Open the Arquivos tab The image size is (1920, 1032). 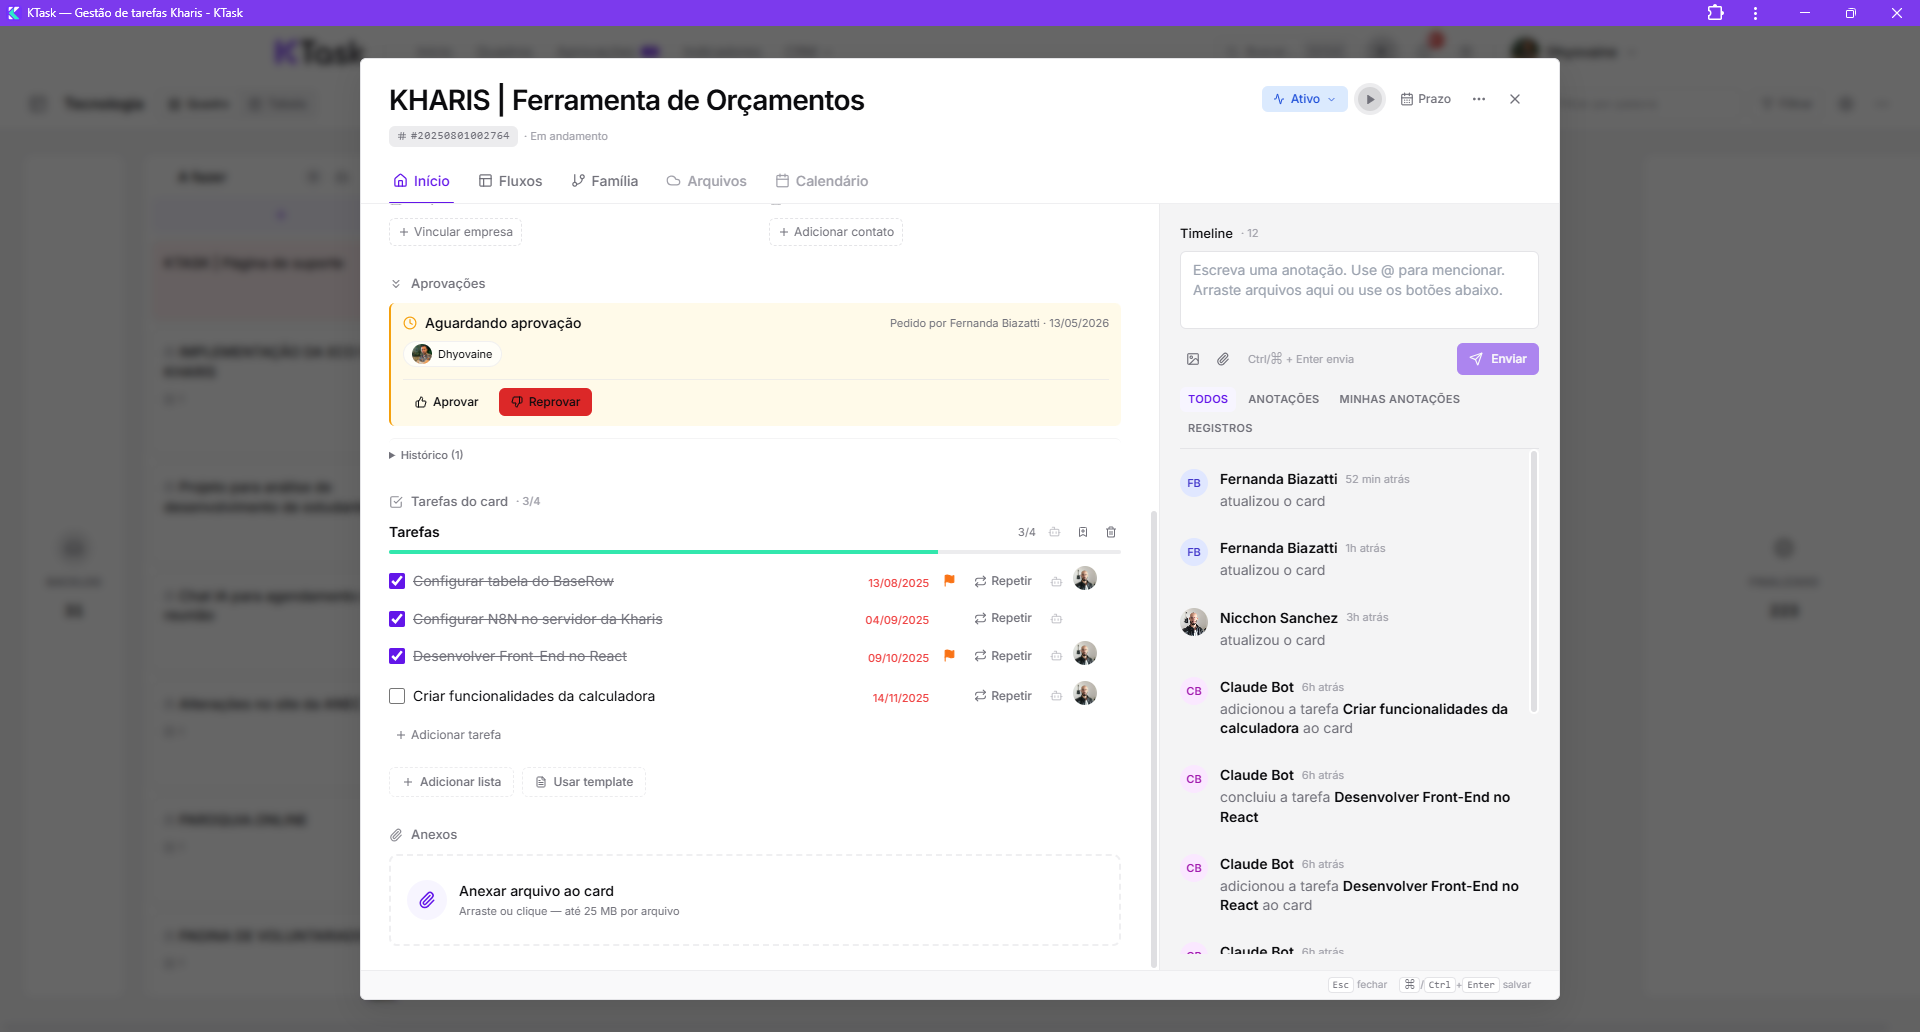706,181
